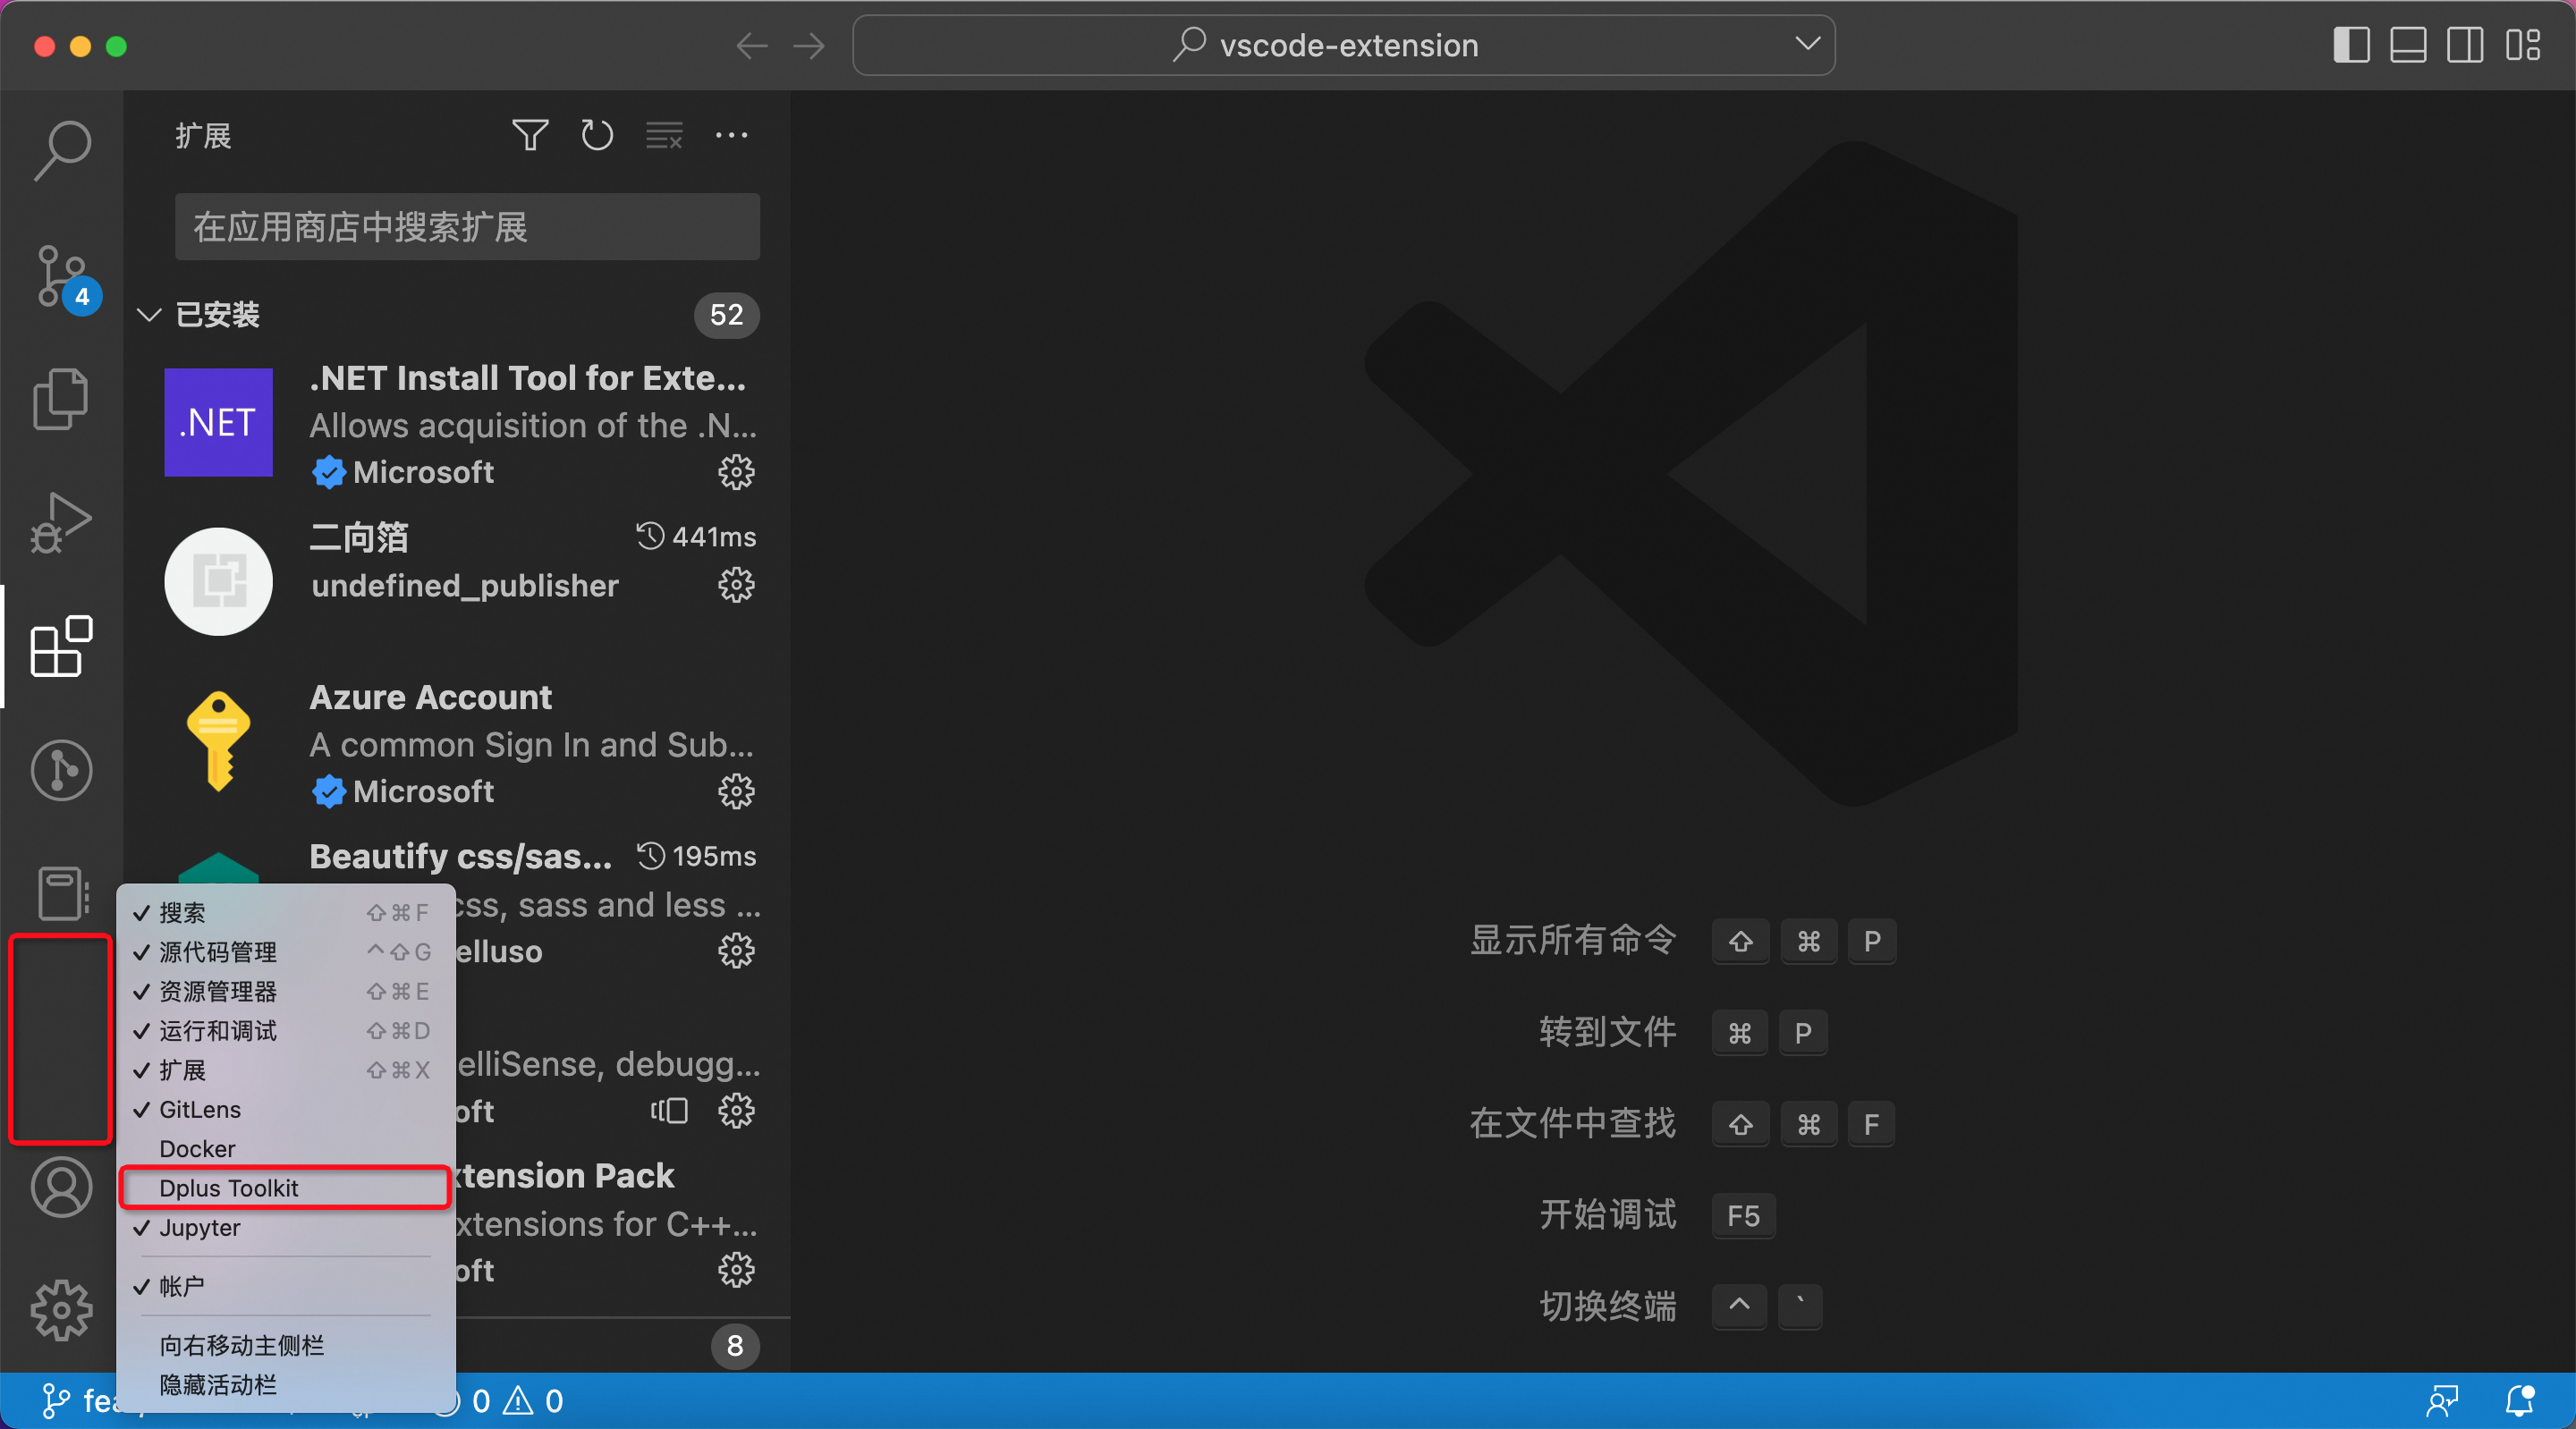Uncheck 资源管理器 in context menu
2576x1429 pixels.
286,991
